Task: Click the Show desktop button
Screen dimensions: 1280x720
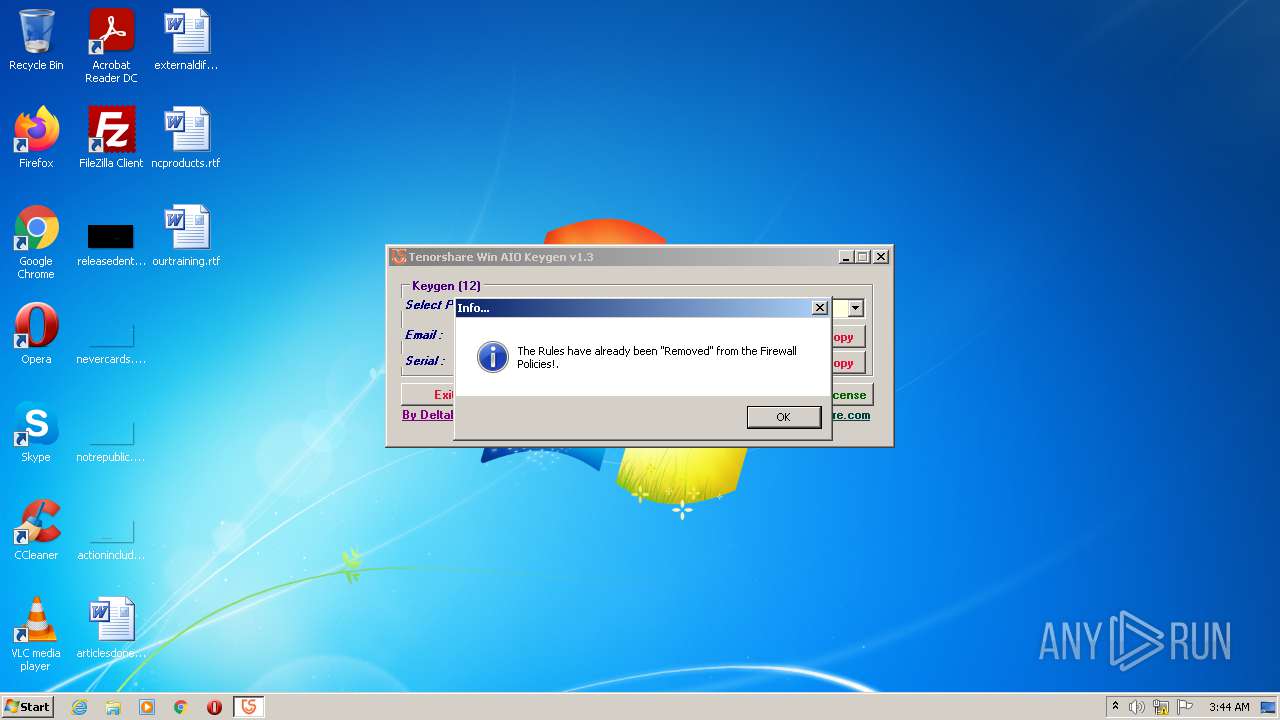Action: click(1269, 707)
